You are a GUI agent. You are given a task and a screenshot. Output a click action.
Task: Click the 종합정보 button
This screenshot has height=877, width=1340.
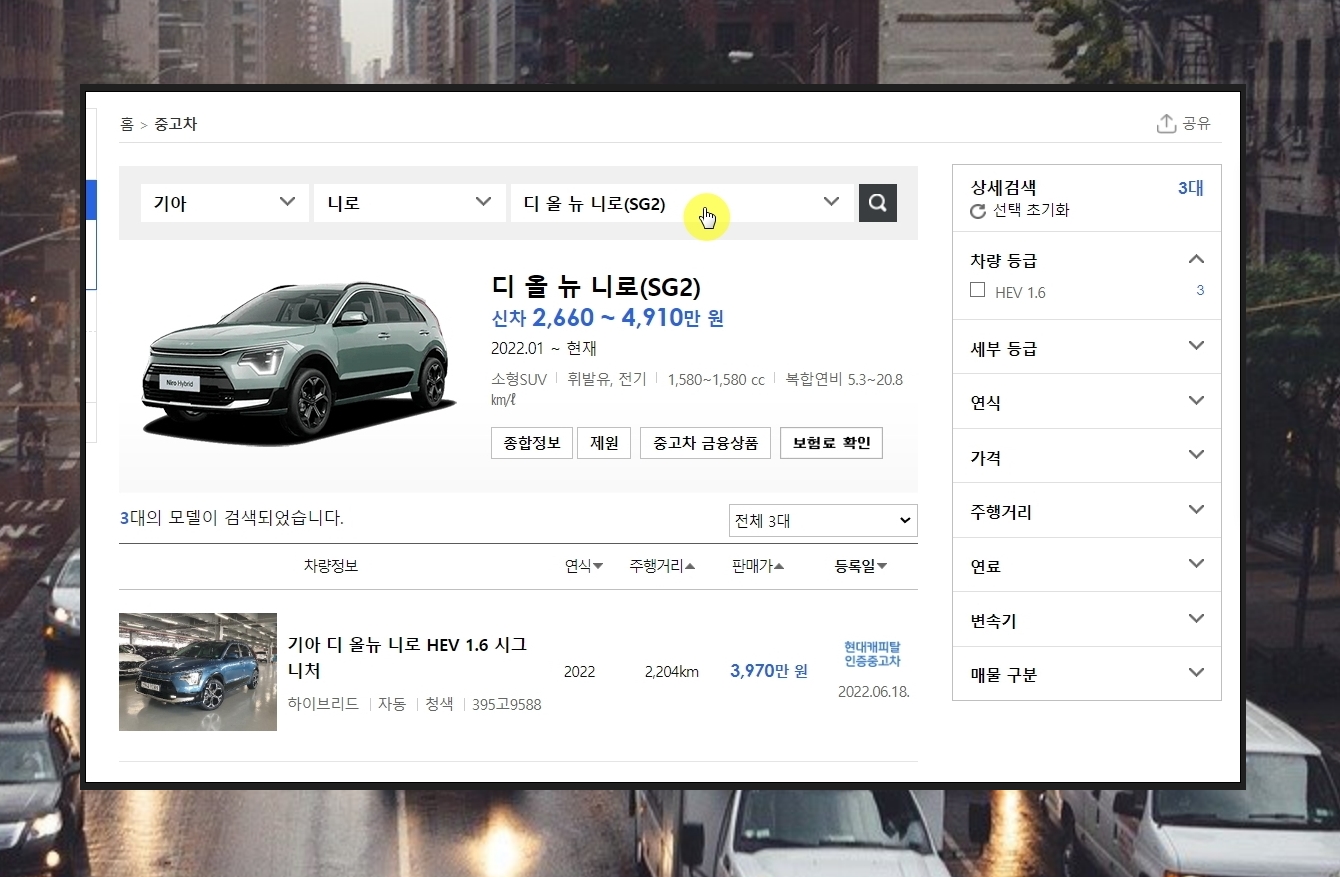[x=531, y=442]
